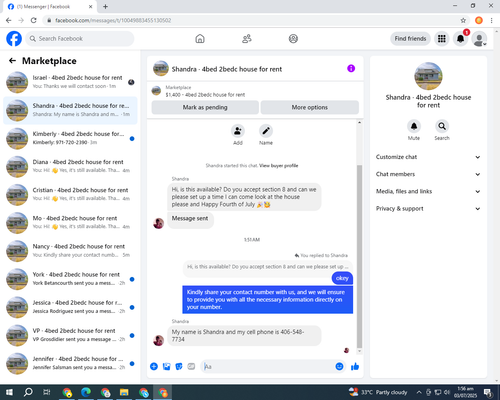Viewport: 500px width, 400px height.
Task: Choose a GIF icon
Action: 191,367
